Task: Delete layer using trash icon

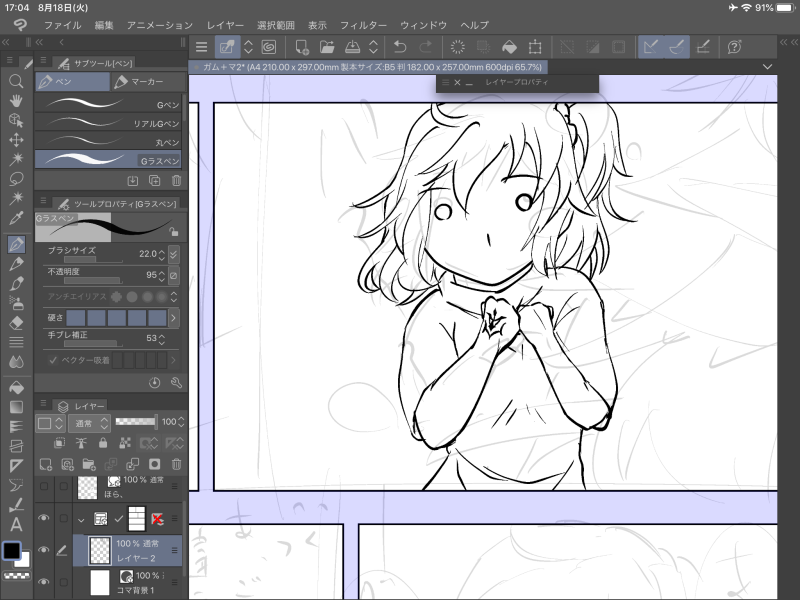Action: click(x=177, y=464)
